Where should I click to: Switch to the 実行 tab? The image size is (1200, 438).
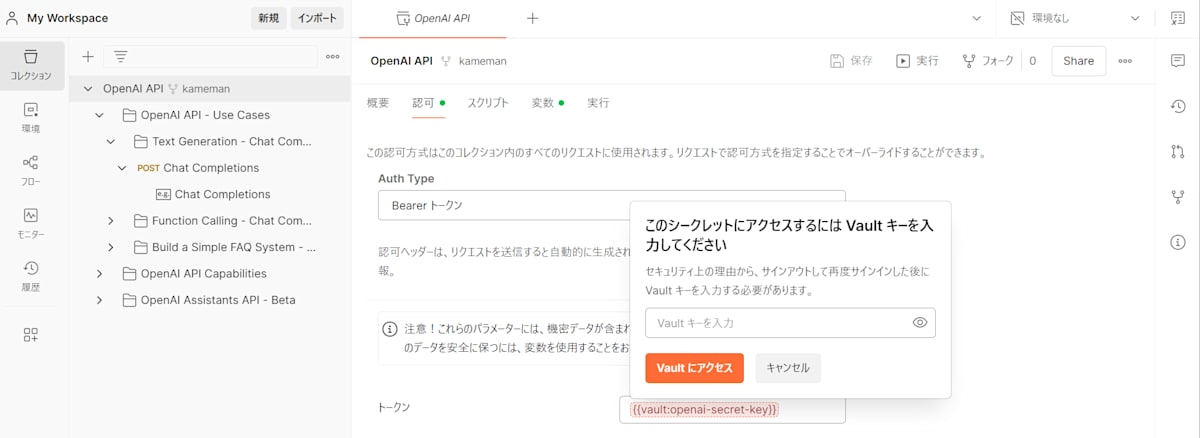[598, 103]
